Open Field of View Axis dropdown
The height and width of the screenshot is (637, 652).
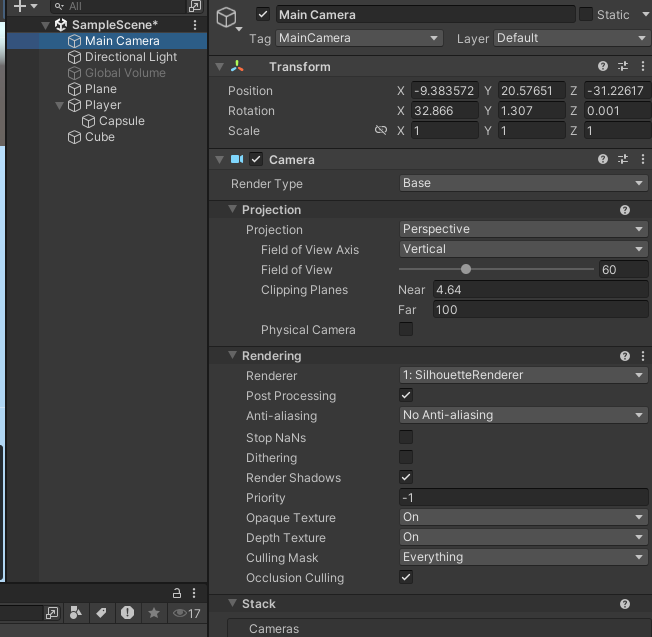click(x=524, y=249)
